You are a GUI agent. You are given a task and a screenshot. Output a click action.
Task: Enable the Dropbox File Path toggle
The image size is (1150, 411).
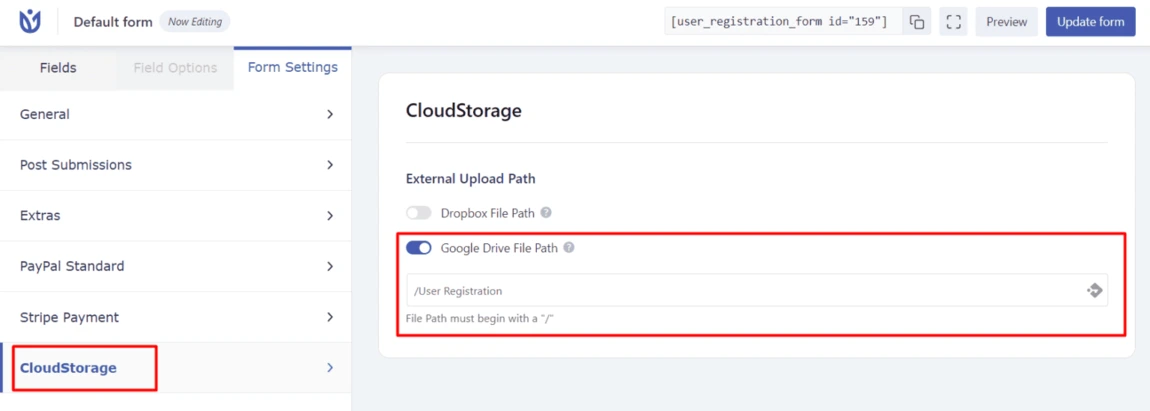tap(419, 213)
